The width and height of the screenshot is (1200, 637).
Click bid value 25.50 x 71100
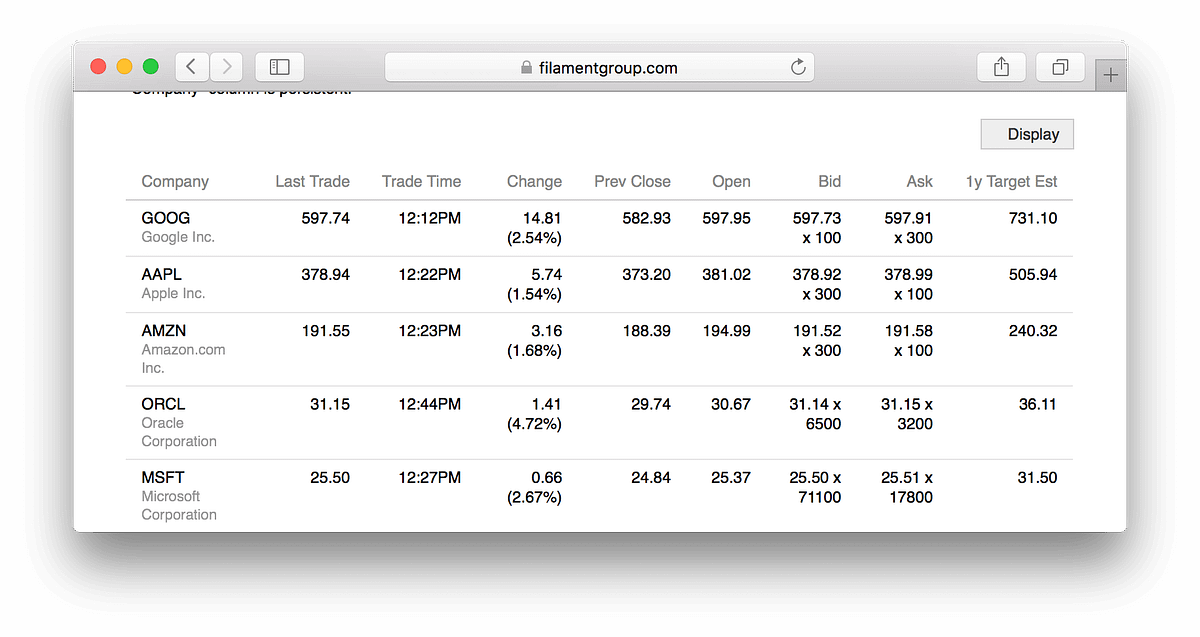point(815,487)
